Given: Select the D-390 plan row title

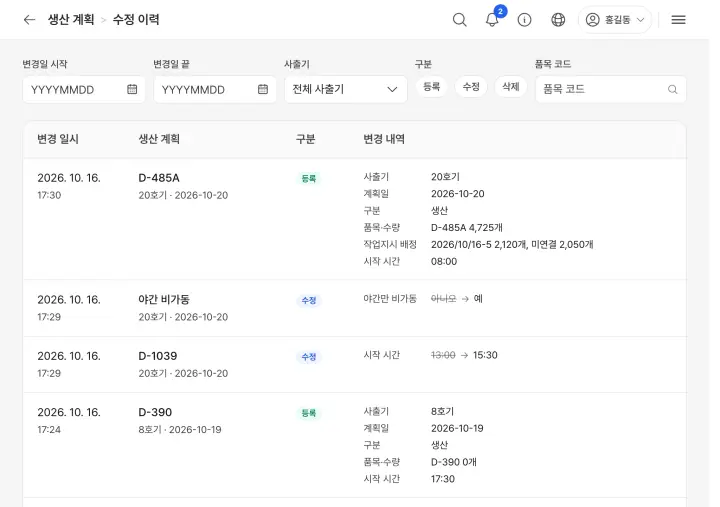Looking at the screenshot, I should [x=155, y=412].
